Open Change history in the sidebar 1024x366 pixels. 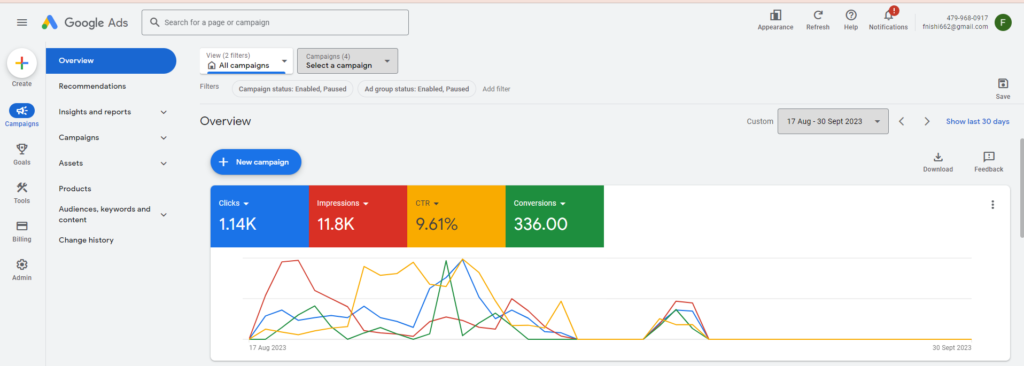click(86, 241)
